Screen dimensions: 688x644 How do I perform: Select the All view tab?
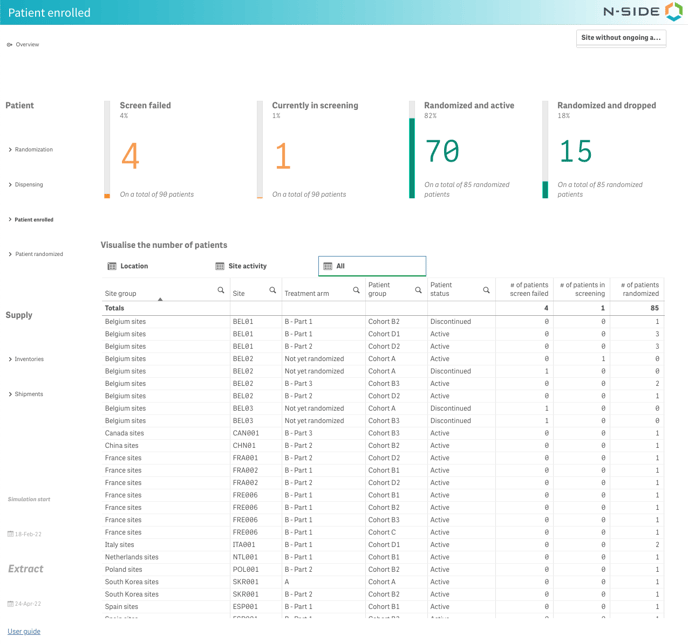pyautogui.click(x=372, y=266)
